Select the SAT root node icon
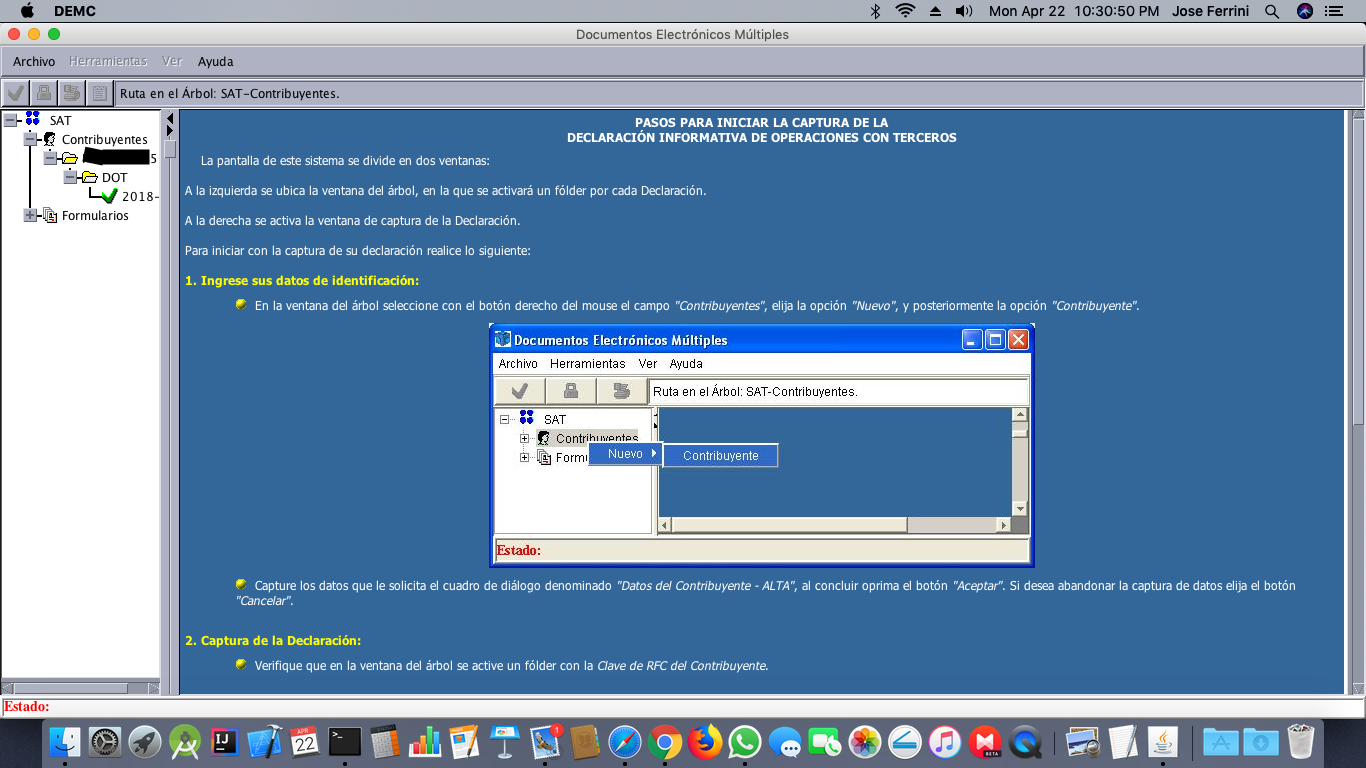 [x=33, y=120]
